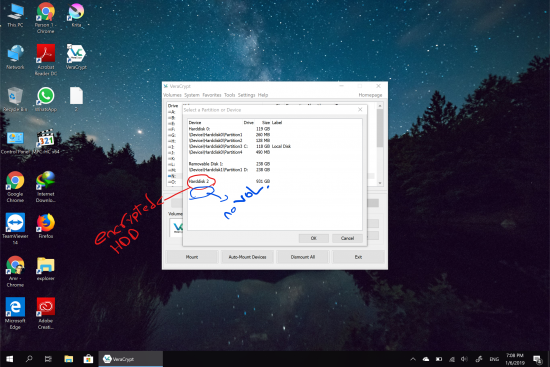Select \Device\Harddisk0\Partition4 490 MB row

(x=275, y=152)
